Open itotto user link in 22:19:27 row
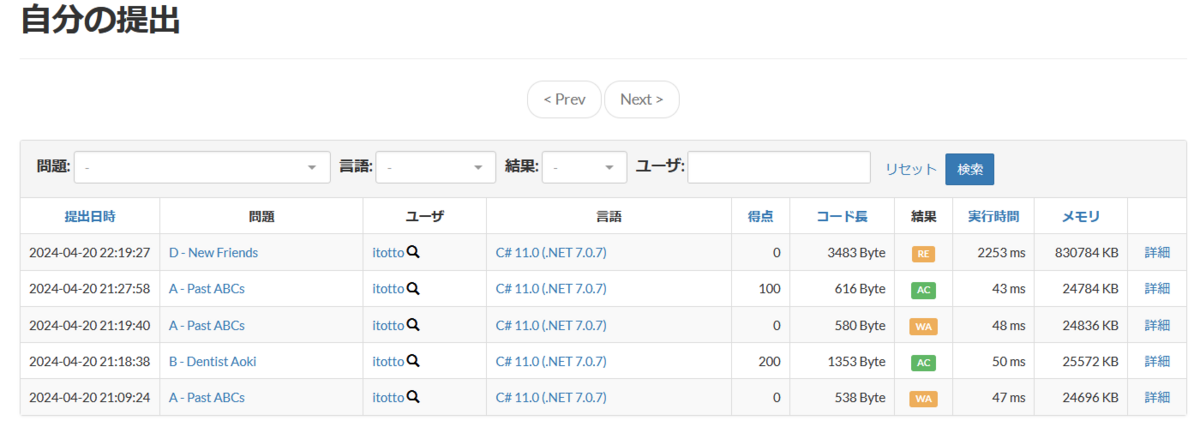The height and width of the screenshot is (427, 1200). pos(388,253)
